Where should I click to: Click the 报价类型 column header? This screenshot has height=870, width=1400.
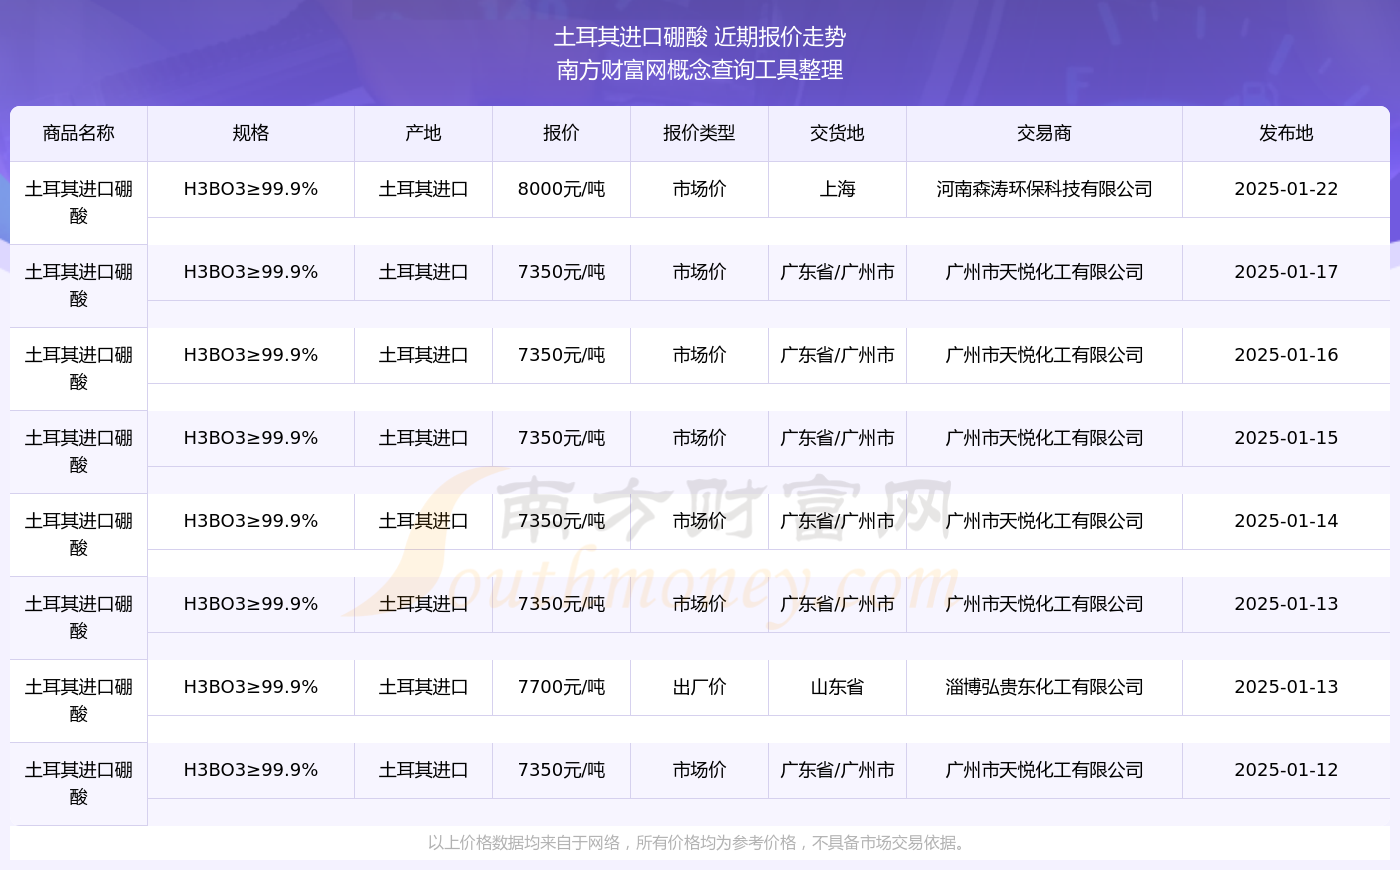[x=699, y=133]
